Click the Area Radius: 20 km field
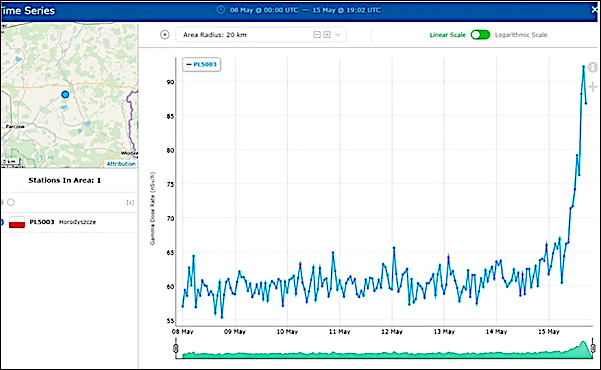Screen dimensions: 601x370 pyautogui.click(x=261, y=35)
